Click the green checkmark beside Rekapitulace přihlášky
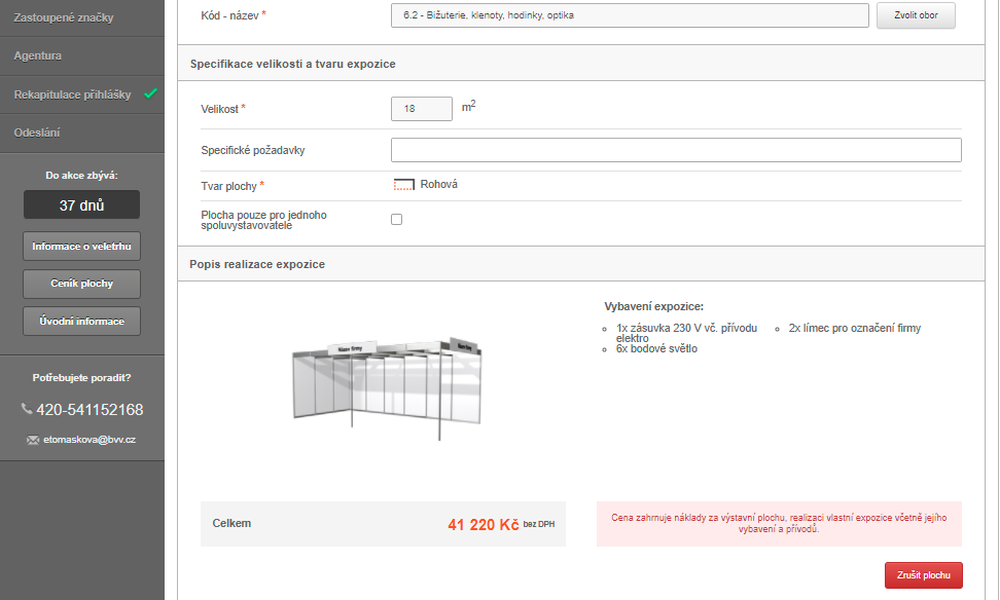This screenshot has width=1000, height=600. tap(151, 94)
